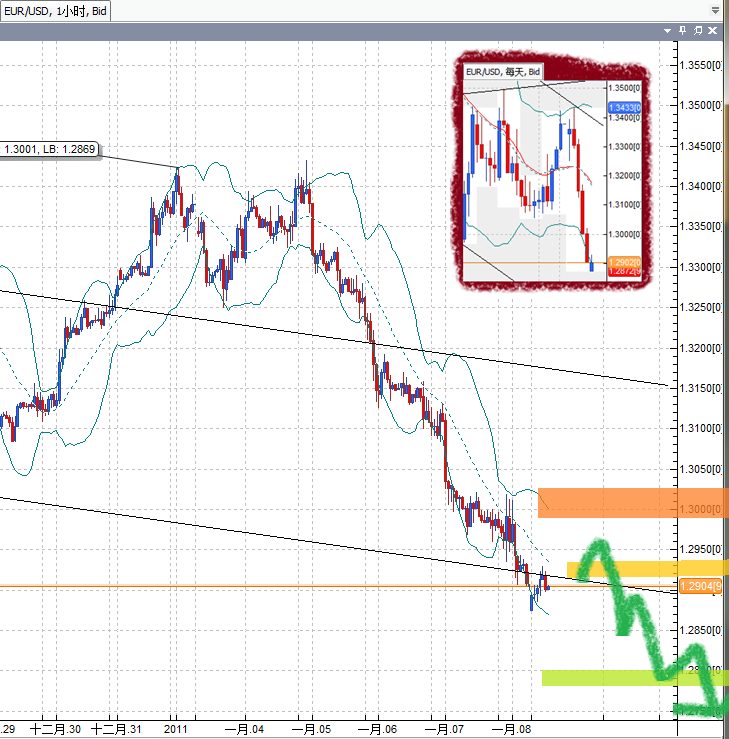Click the orange 1.2904 current price tag
This screenshot has width=729, height=739.
pyautogui.click(x=700, y=586)
